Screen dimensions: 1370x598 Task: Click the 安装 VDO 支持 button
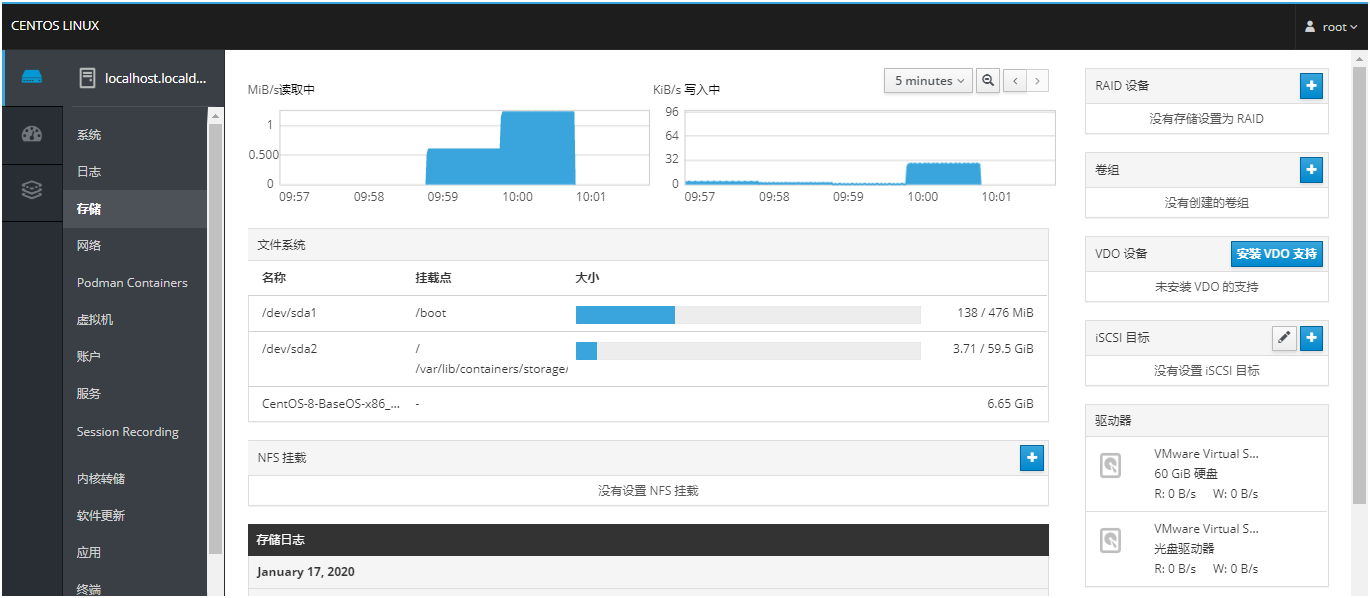[1276, 254]
